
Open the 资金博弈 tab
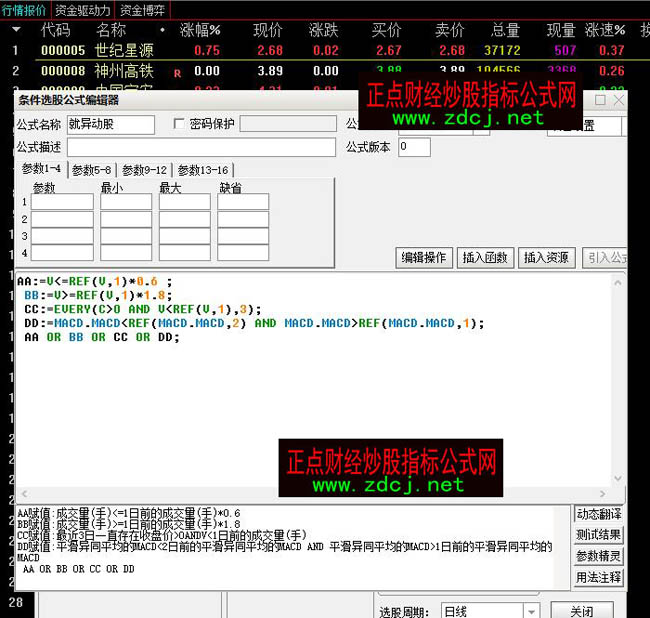[x=143, y=10]
